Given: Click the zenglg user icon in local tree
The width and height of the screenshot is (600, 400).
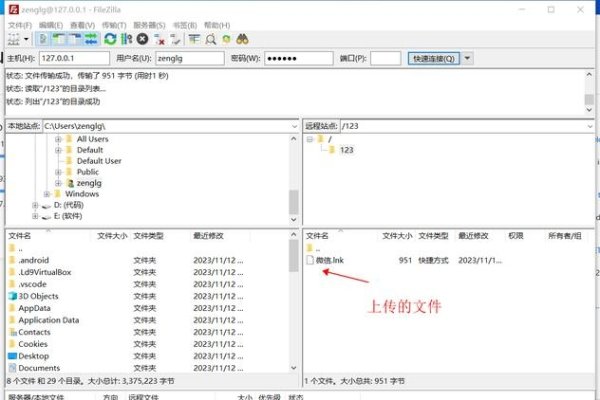Looking at the screenshot, I should pos(70,183).
